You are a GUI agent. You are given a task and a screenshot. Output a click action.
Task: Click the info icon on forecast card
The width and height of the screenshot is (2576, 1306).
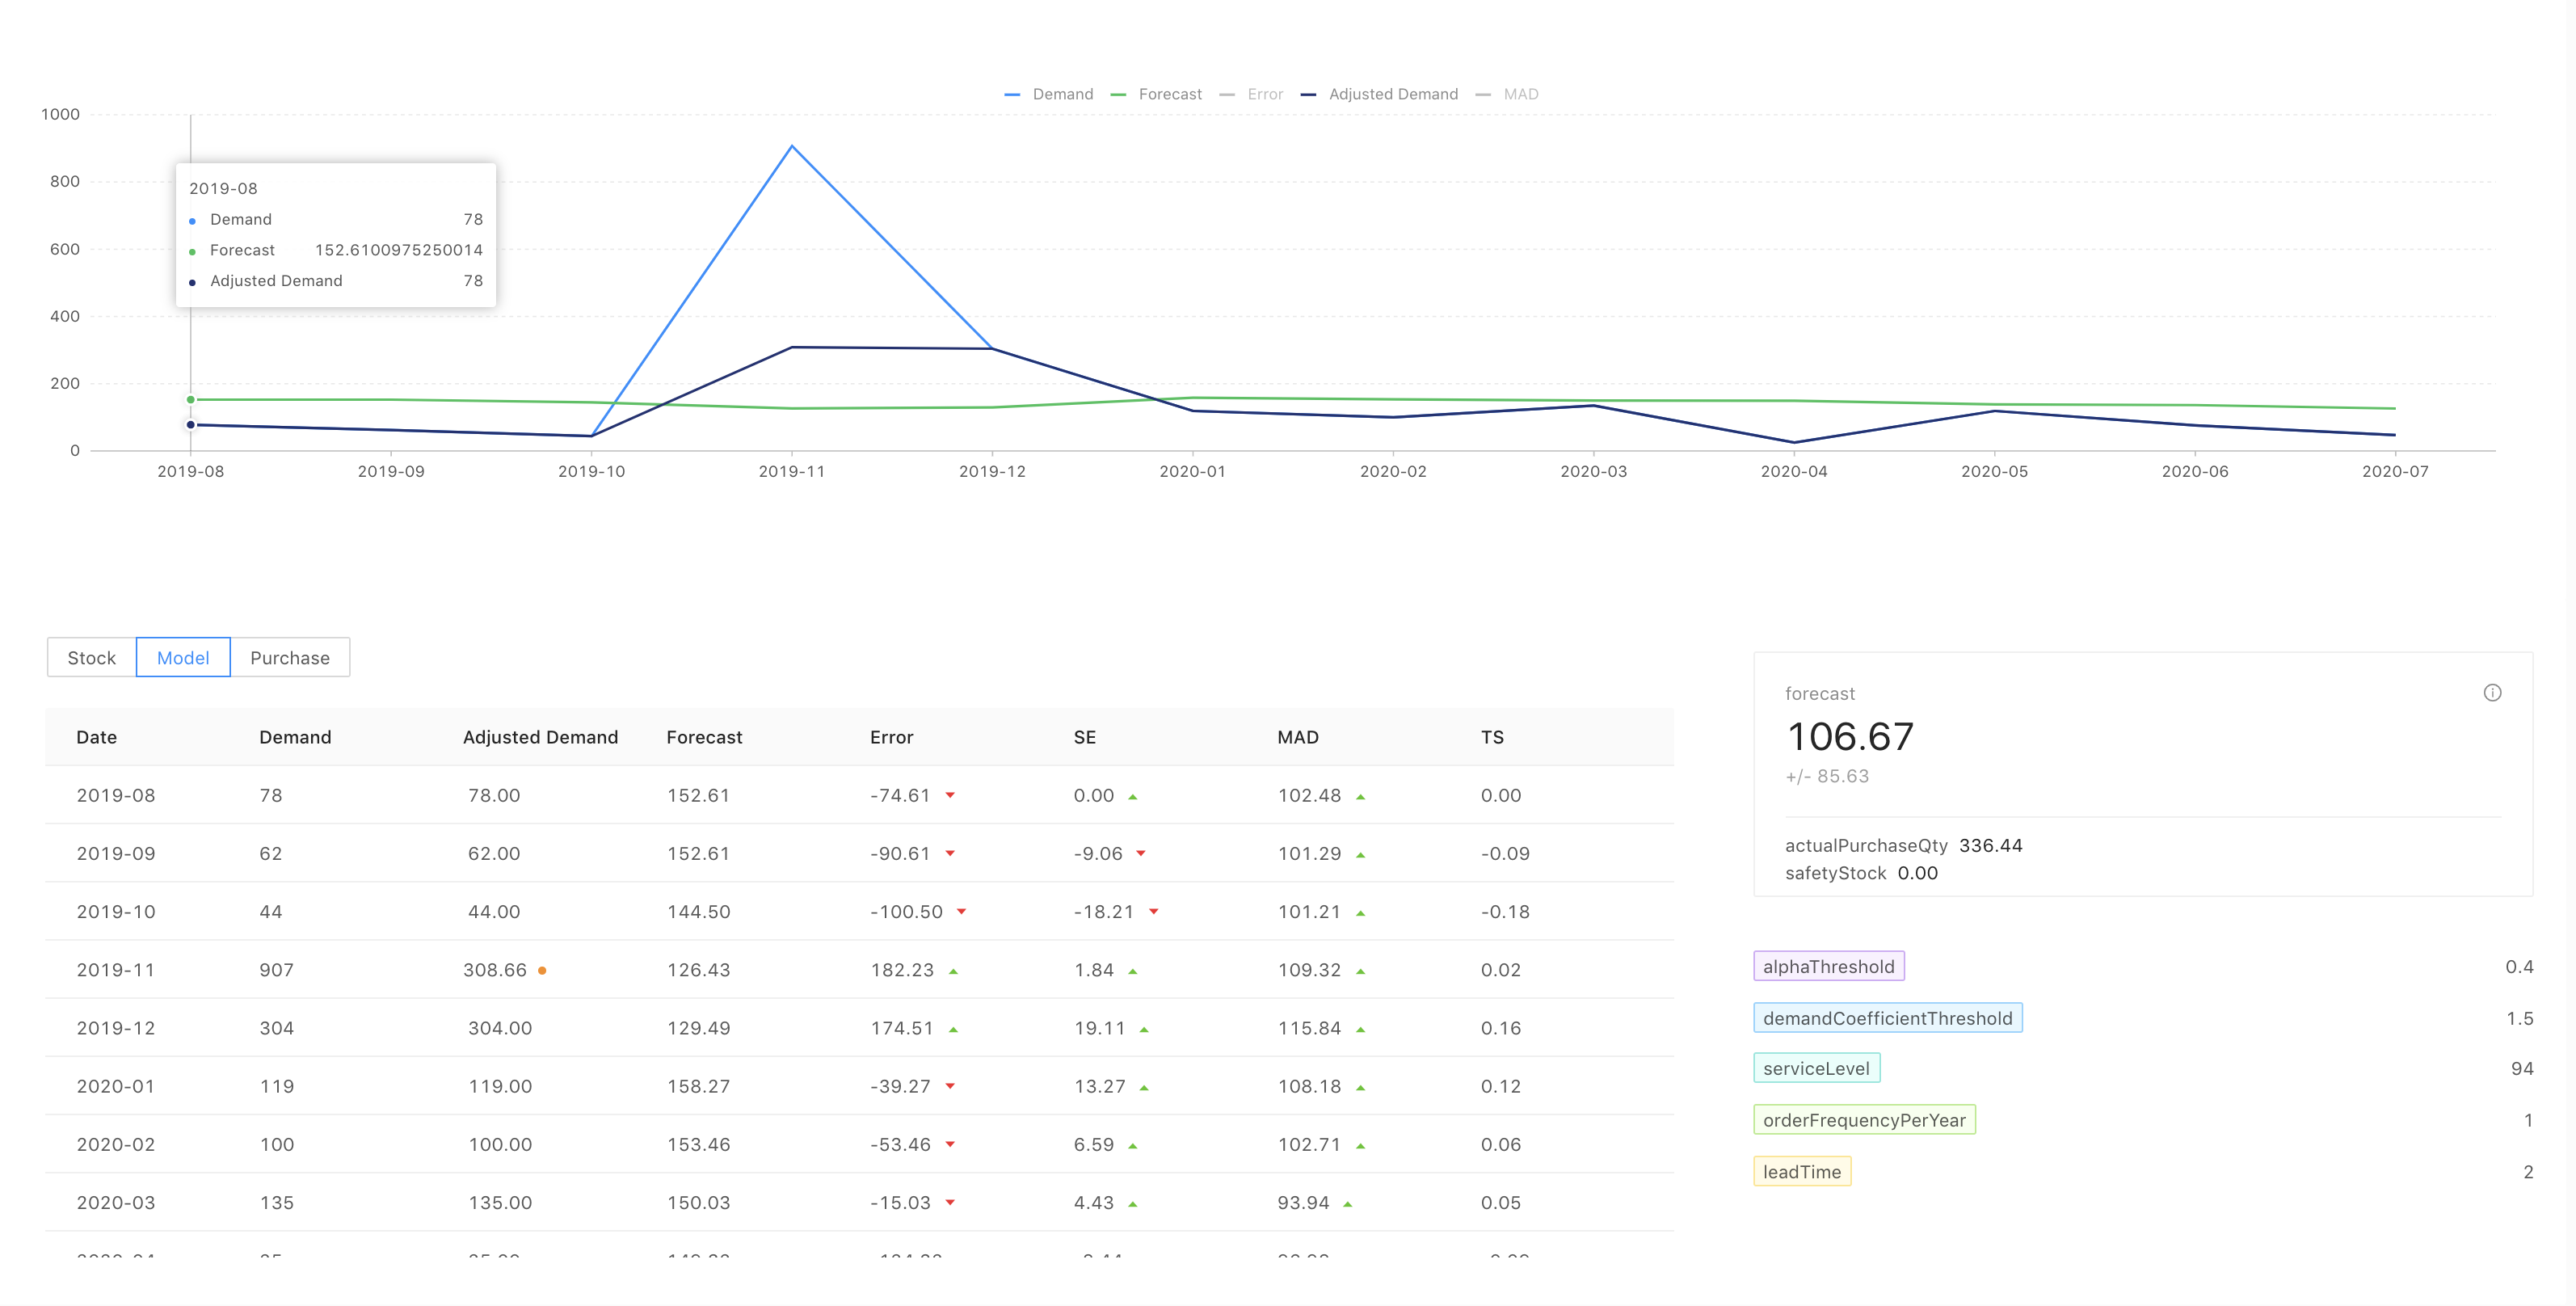point(2491,693)
